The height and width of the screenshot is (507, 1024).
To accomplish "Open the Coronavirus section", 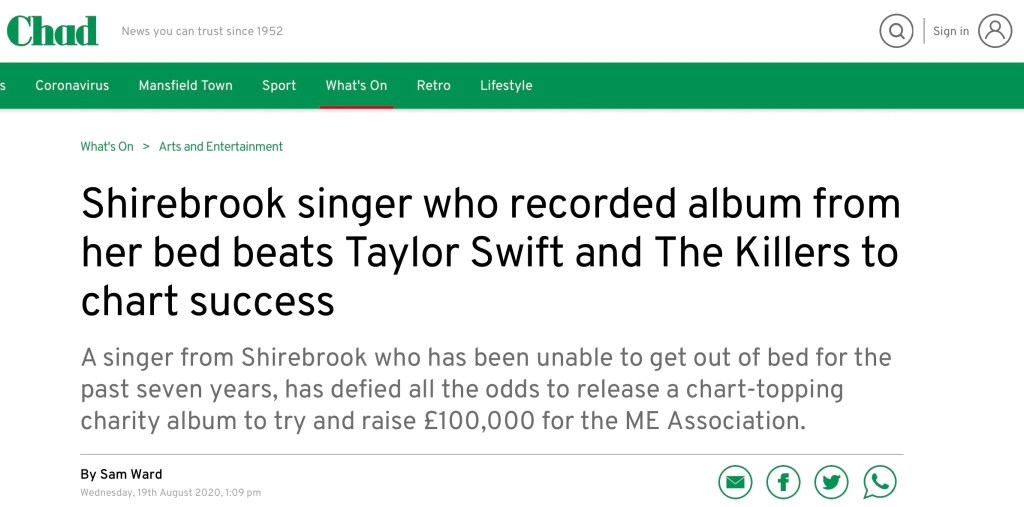I will point(72,86).
